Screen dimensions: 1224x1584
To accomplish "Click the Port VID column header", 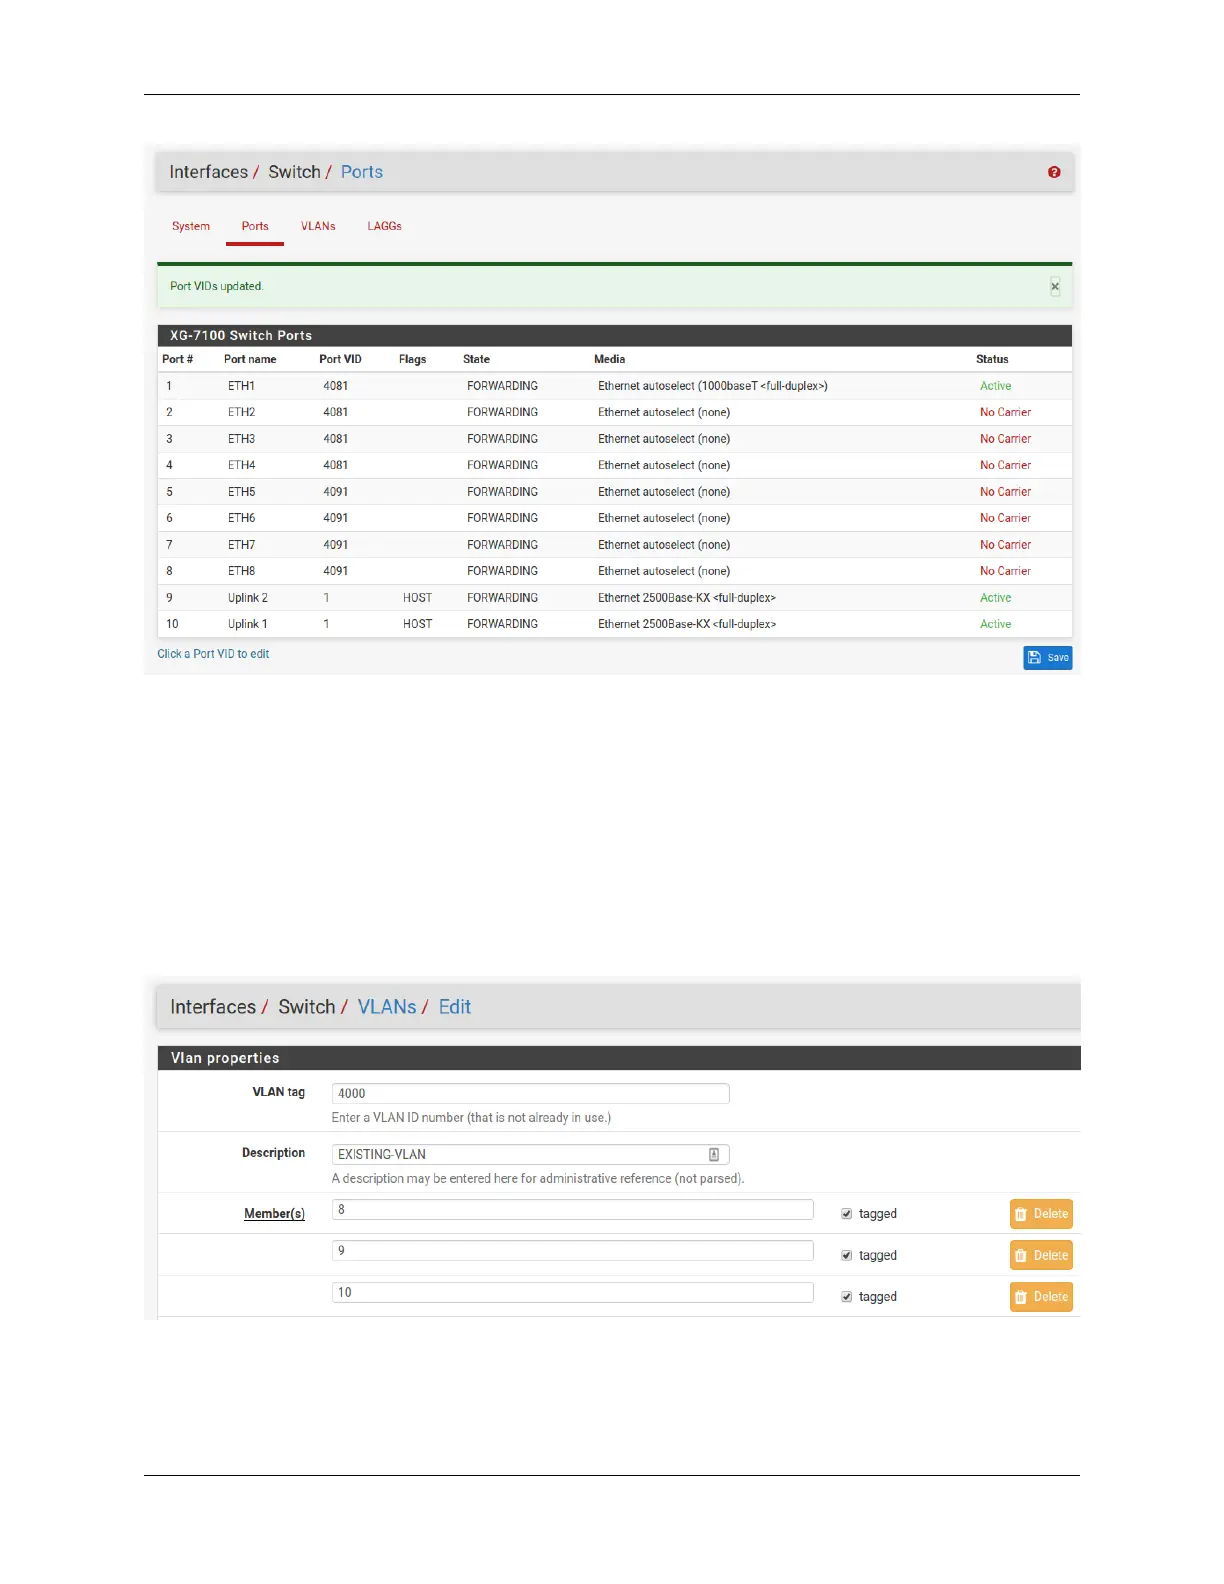I will (x=340, y=359).
